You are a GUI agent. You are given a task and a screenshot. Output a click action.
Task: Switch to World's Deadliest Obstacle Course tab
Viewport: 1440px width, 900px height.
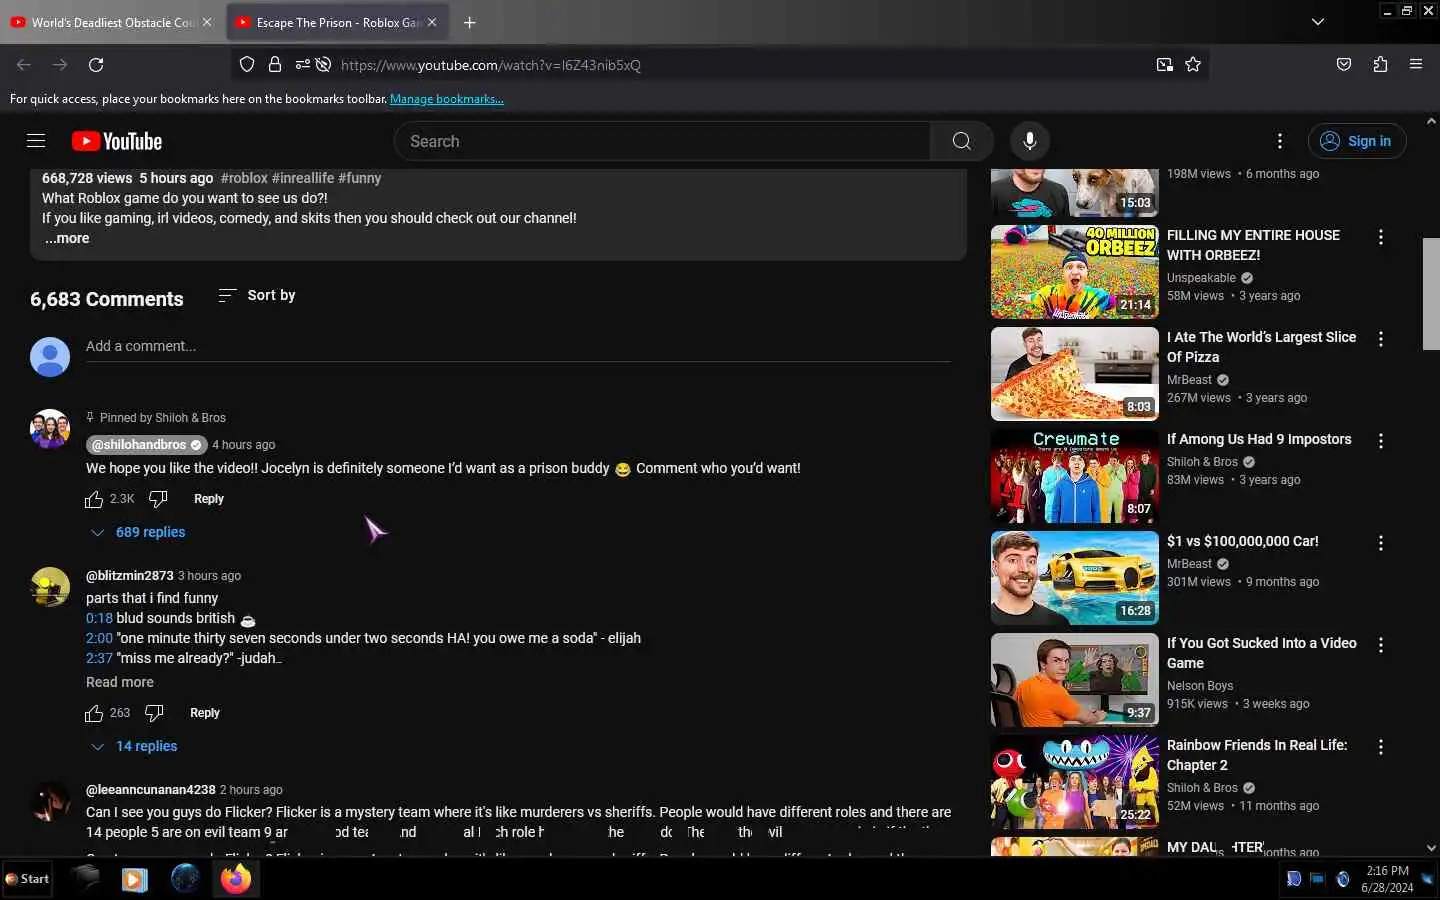click(x=112, y=22)
